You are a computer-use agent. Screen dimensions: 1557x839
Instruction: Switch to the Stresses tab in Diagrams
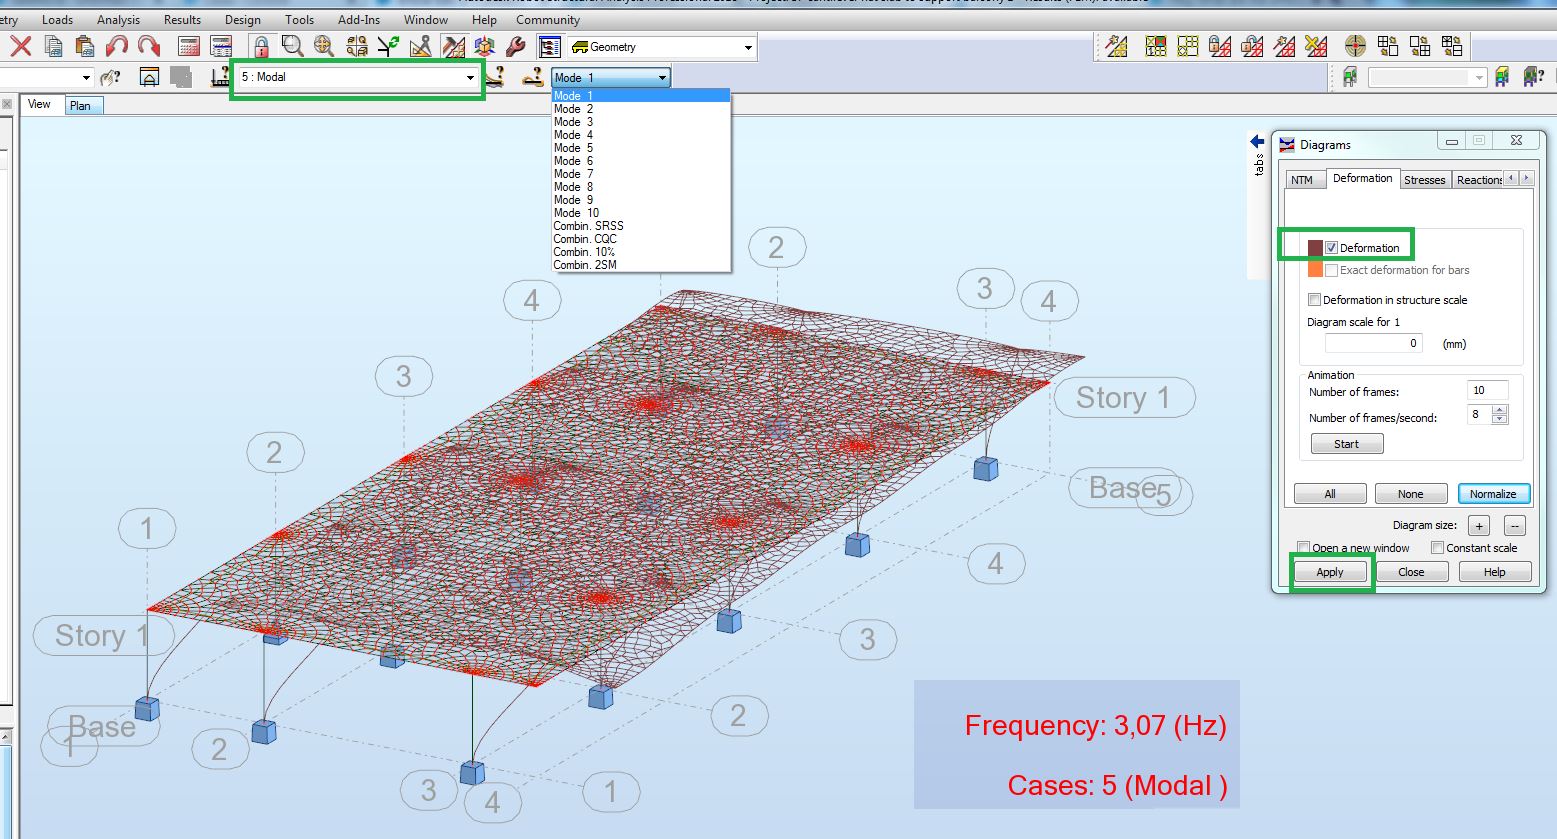pyautogui.click(x=1424, y=179)
